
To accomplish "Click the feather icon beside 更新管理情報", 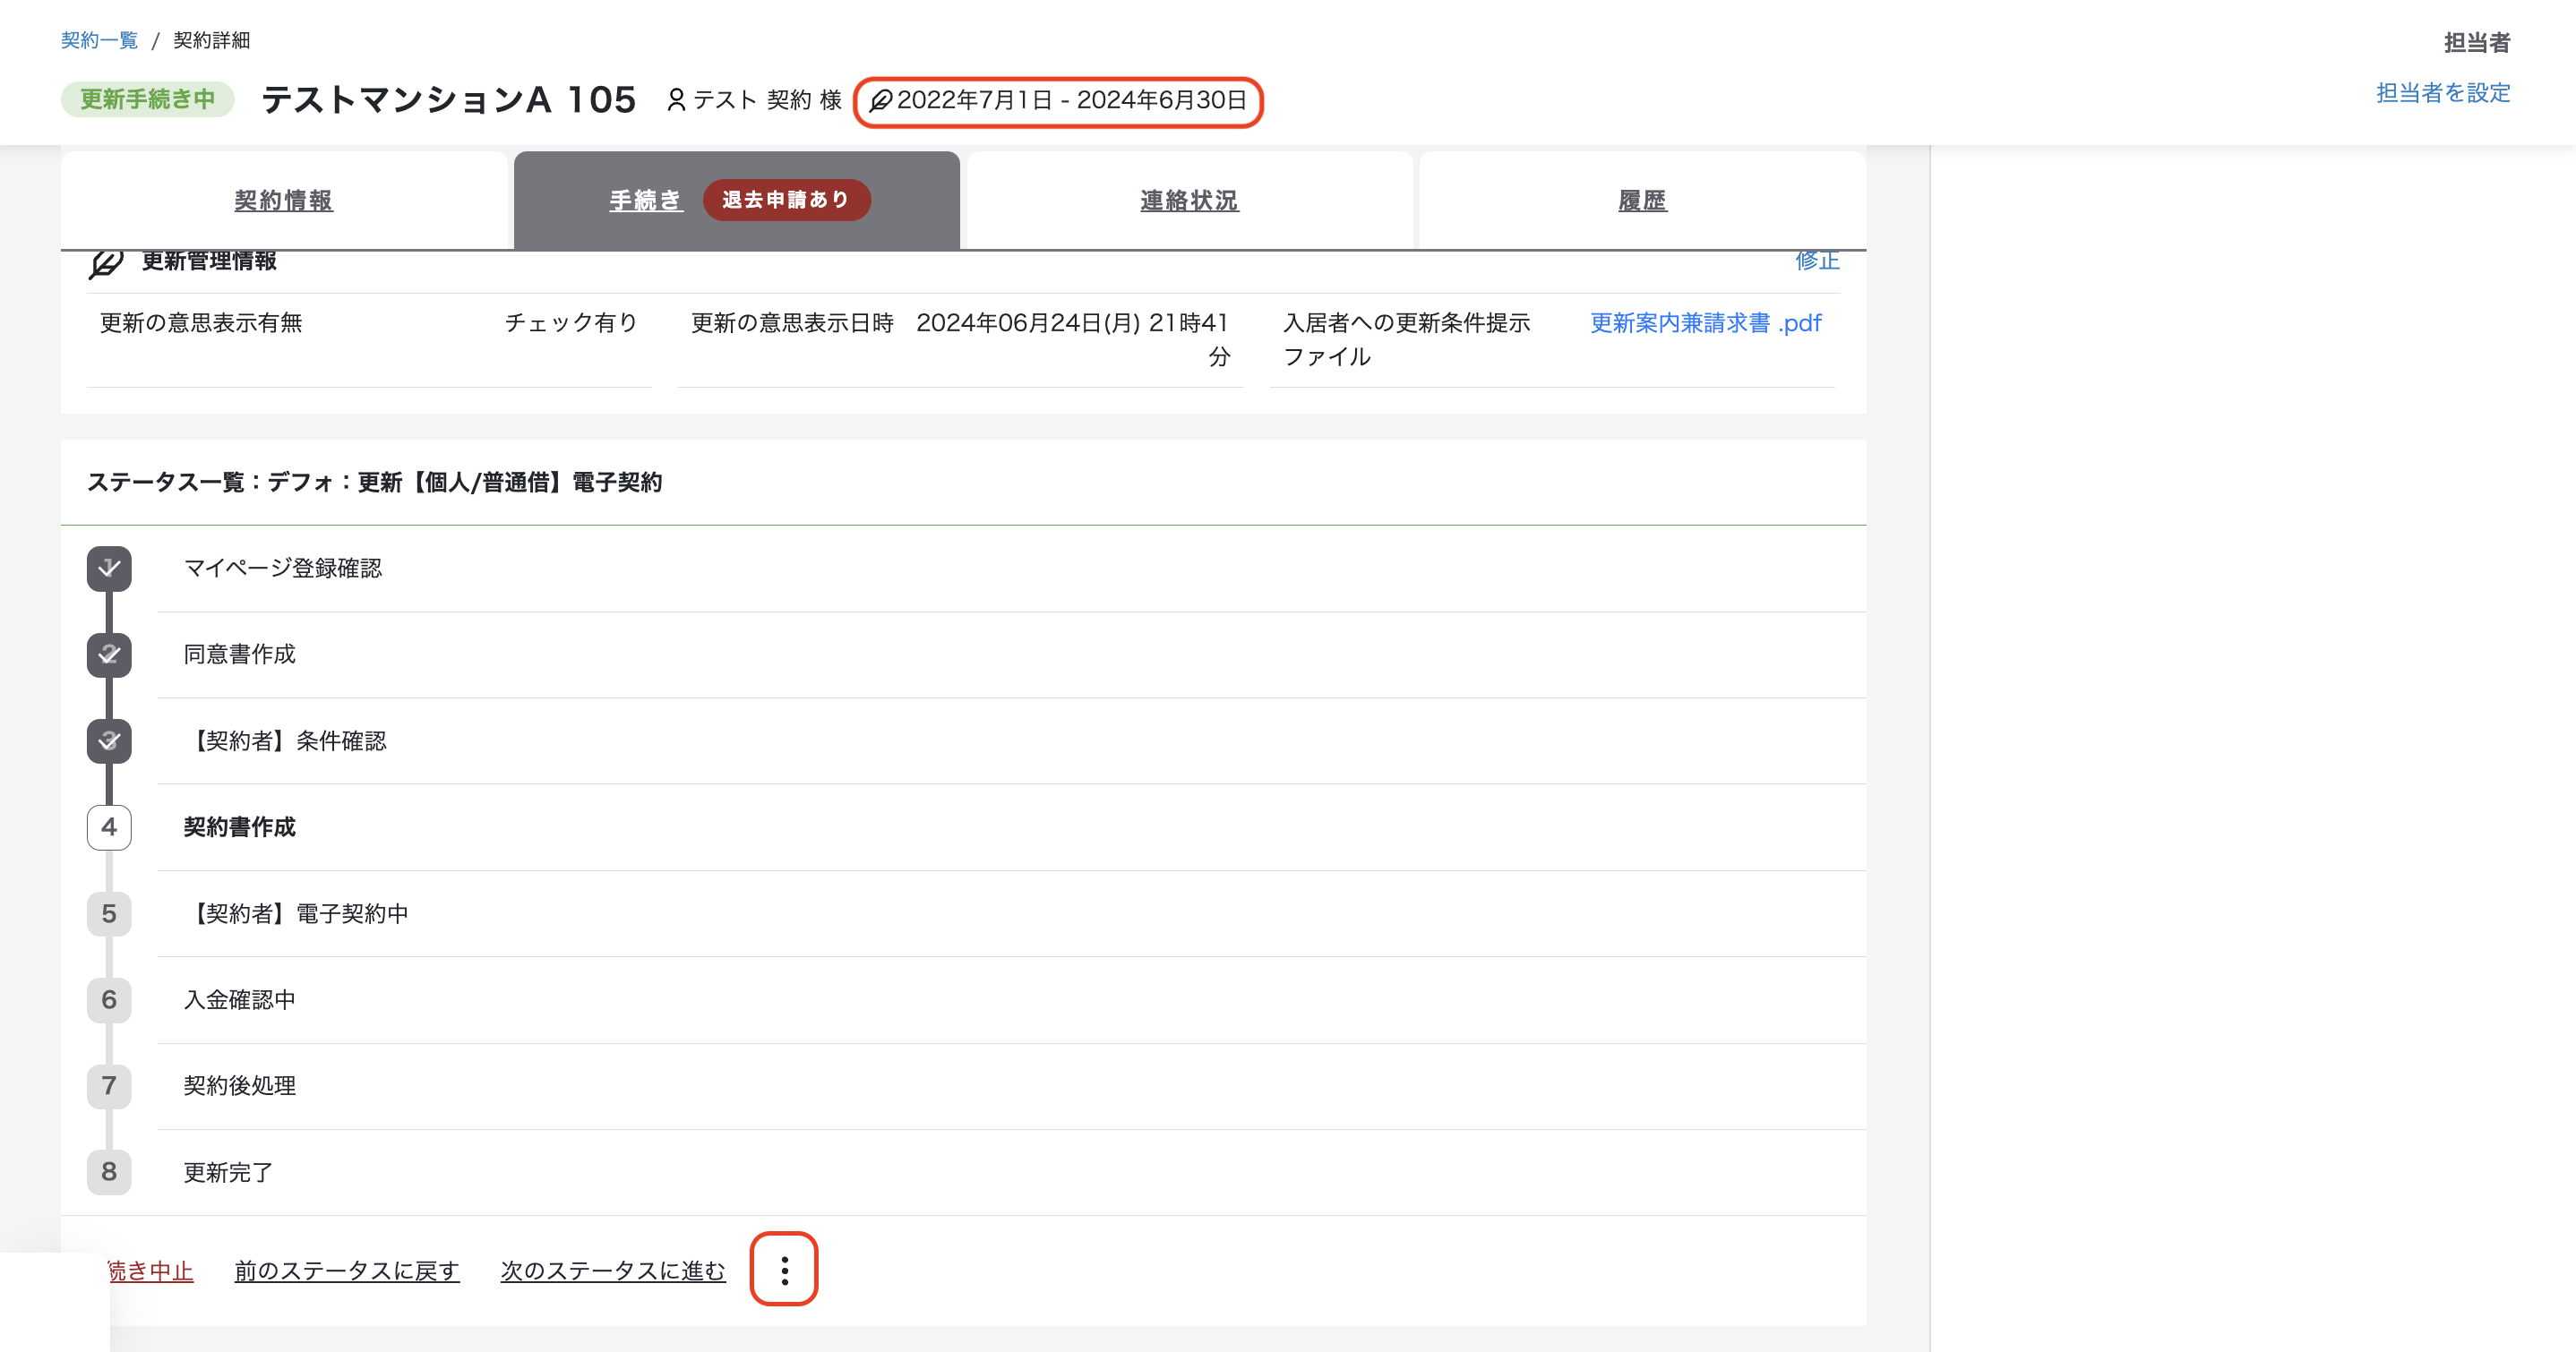I will [x=106, y=263].
